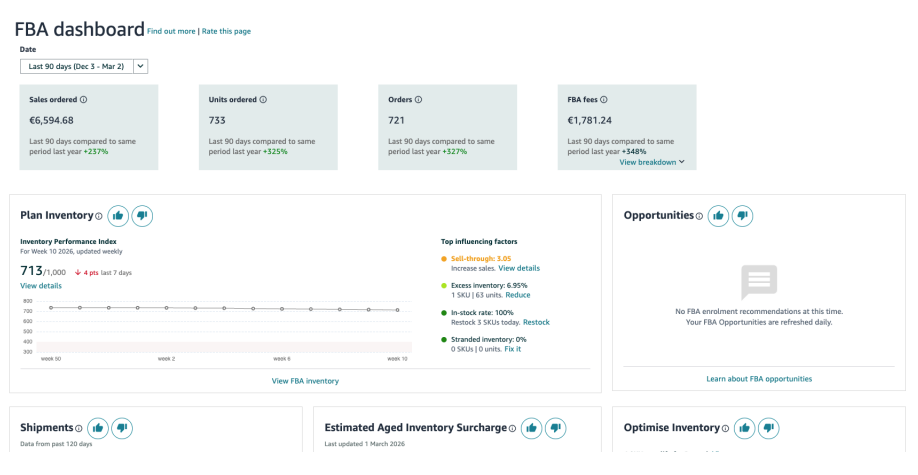The height and width of the screenshot is (475, 918).
Task: Open info icon next to Units ordered
Action: tap(263, 100)
